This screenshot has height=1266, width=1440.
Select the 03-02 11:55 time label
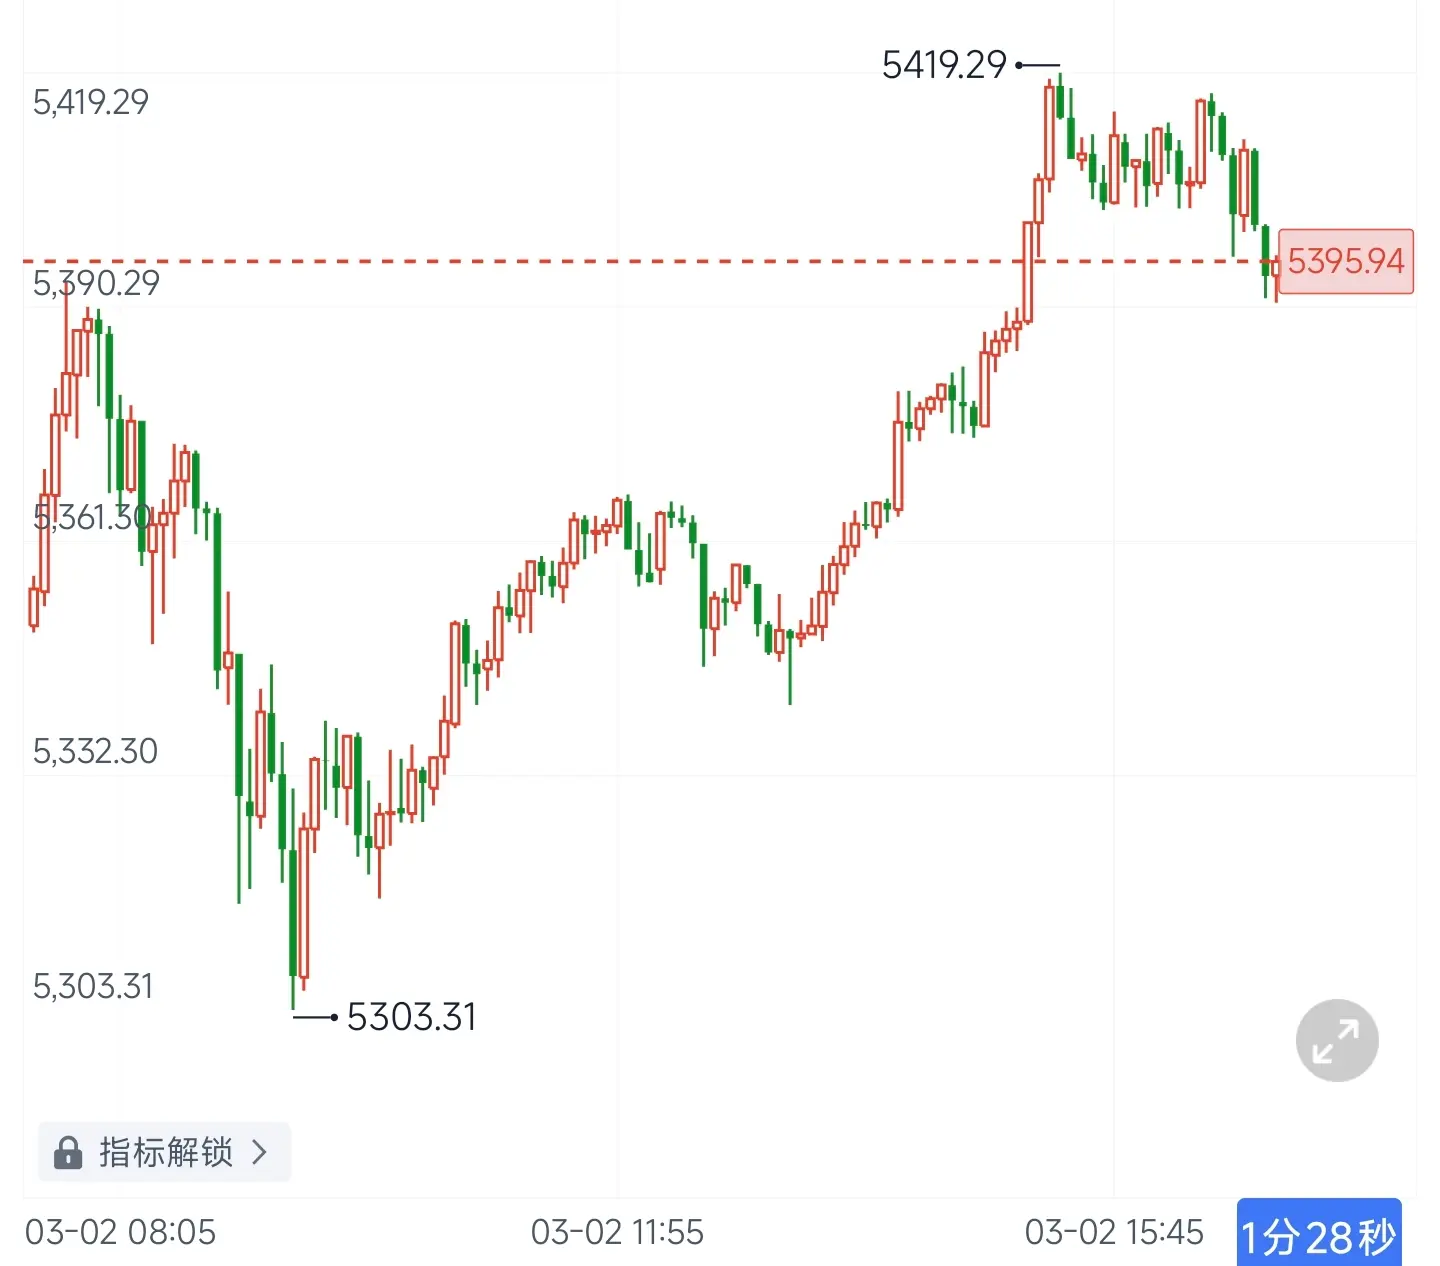point(617,1232)
